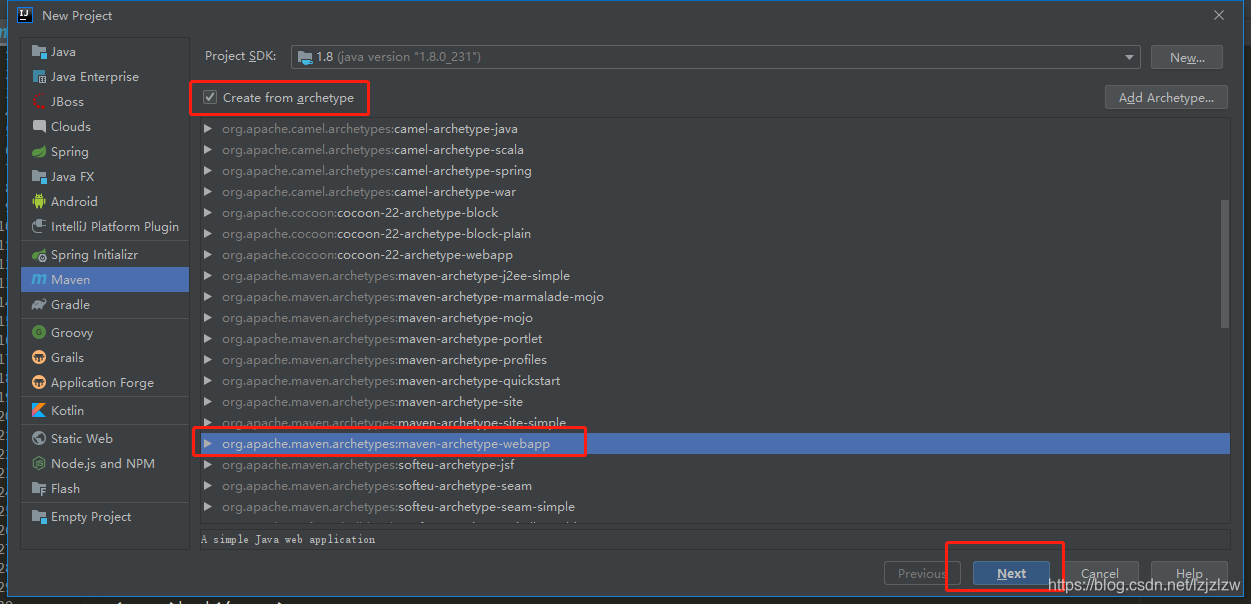Screen dimensions: 1251x604
Task: Click the Flash folder icon
Action: click(39, 489)
